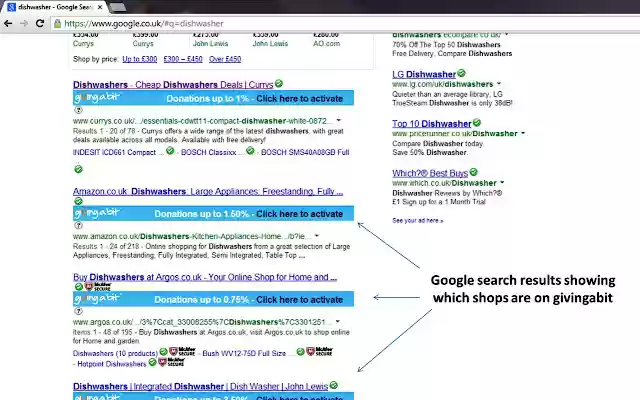This screenshot has width=640, height=400.
Task: Open the dropdown arrow after the amazon.co.uk URL
Action: pyautogui.click(x=317, y=236)
